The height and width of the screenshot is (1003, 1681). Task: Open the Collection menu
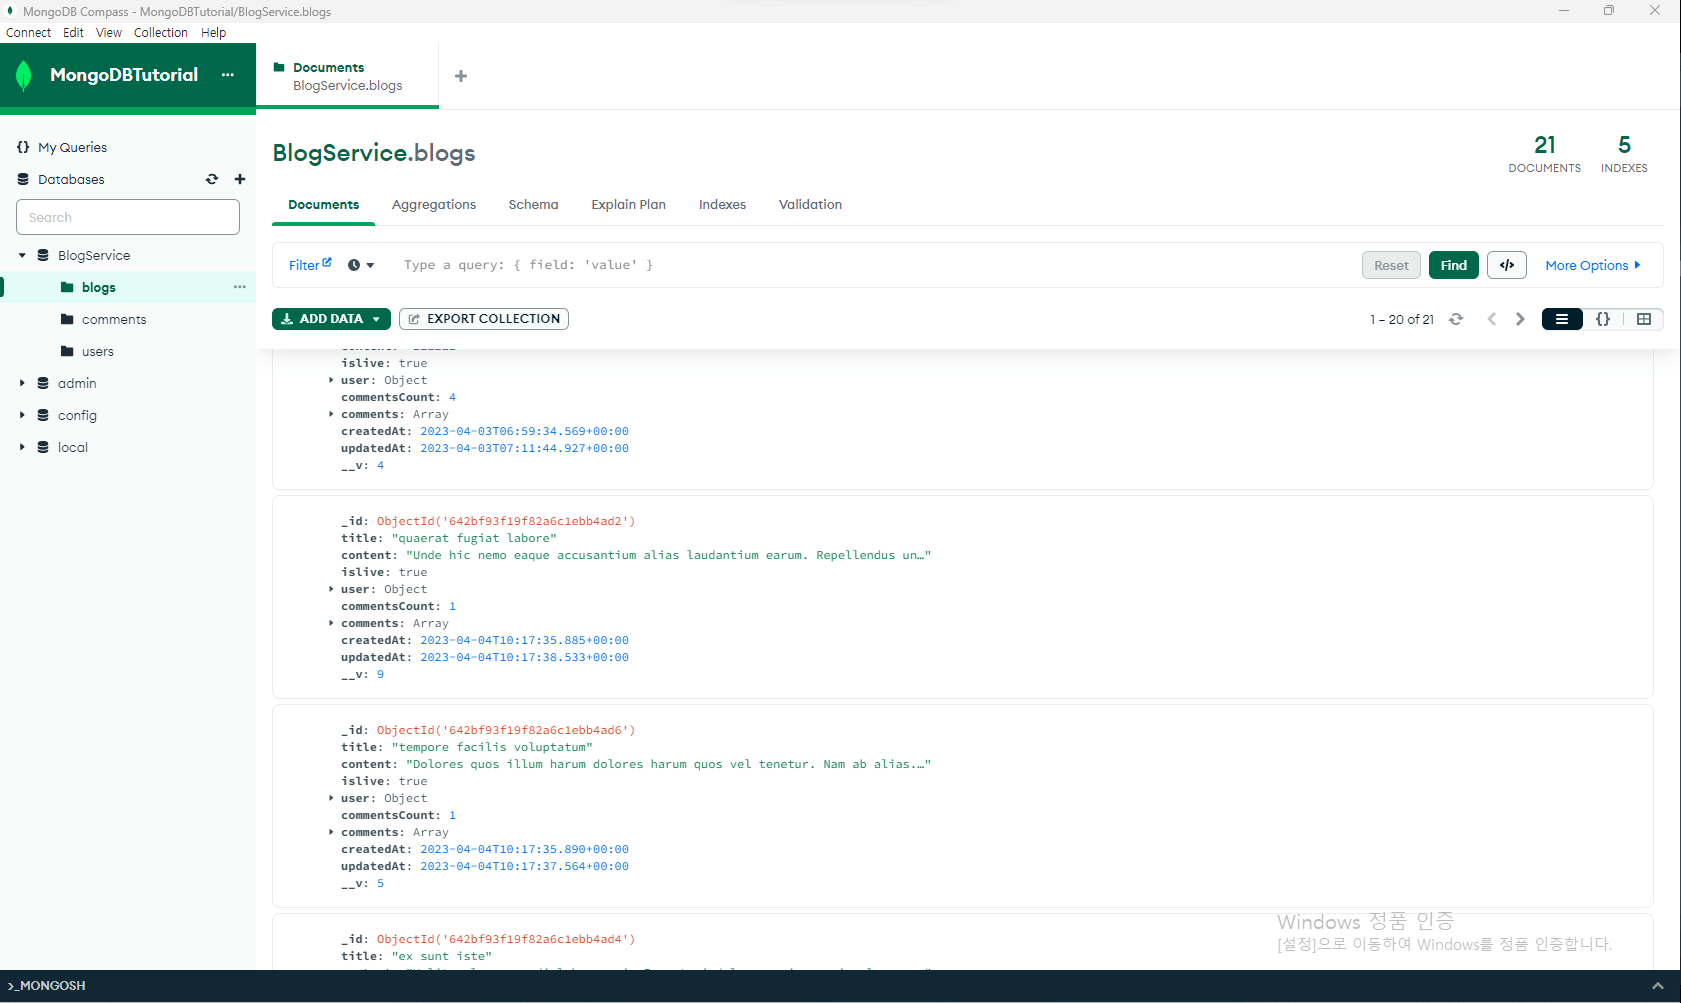point(160,33)
